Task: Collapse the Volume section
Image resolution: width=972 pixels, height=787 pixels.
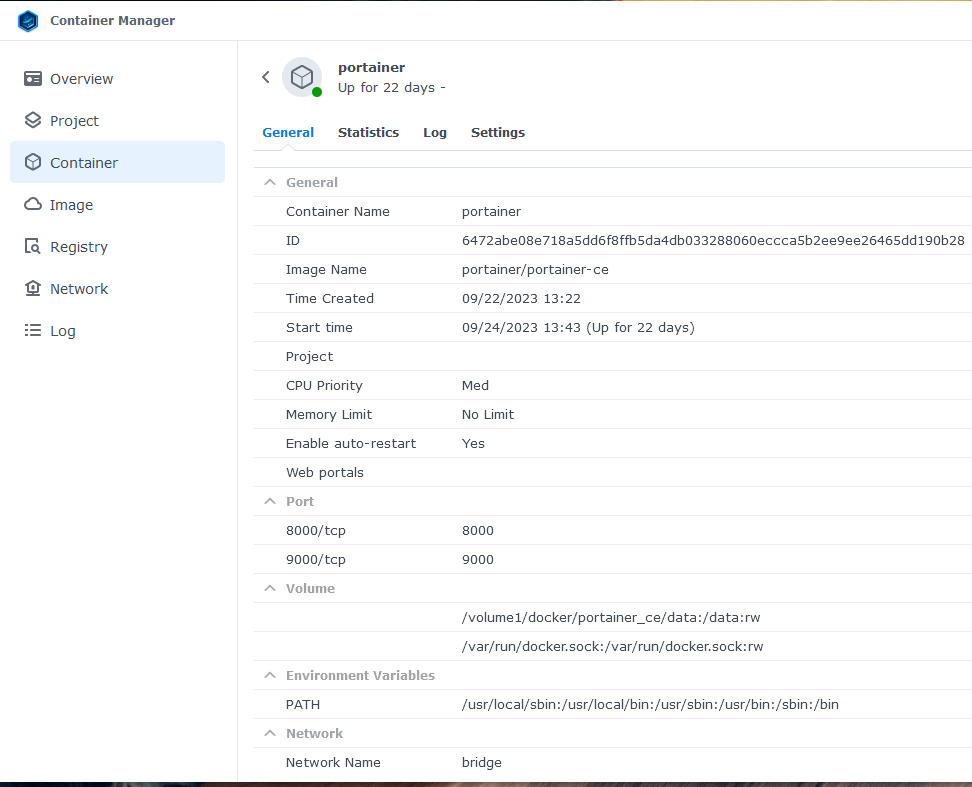Action: 268,589
